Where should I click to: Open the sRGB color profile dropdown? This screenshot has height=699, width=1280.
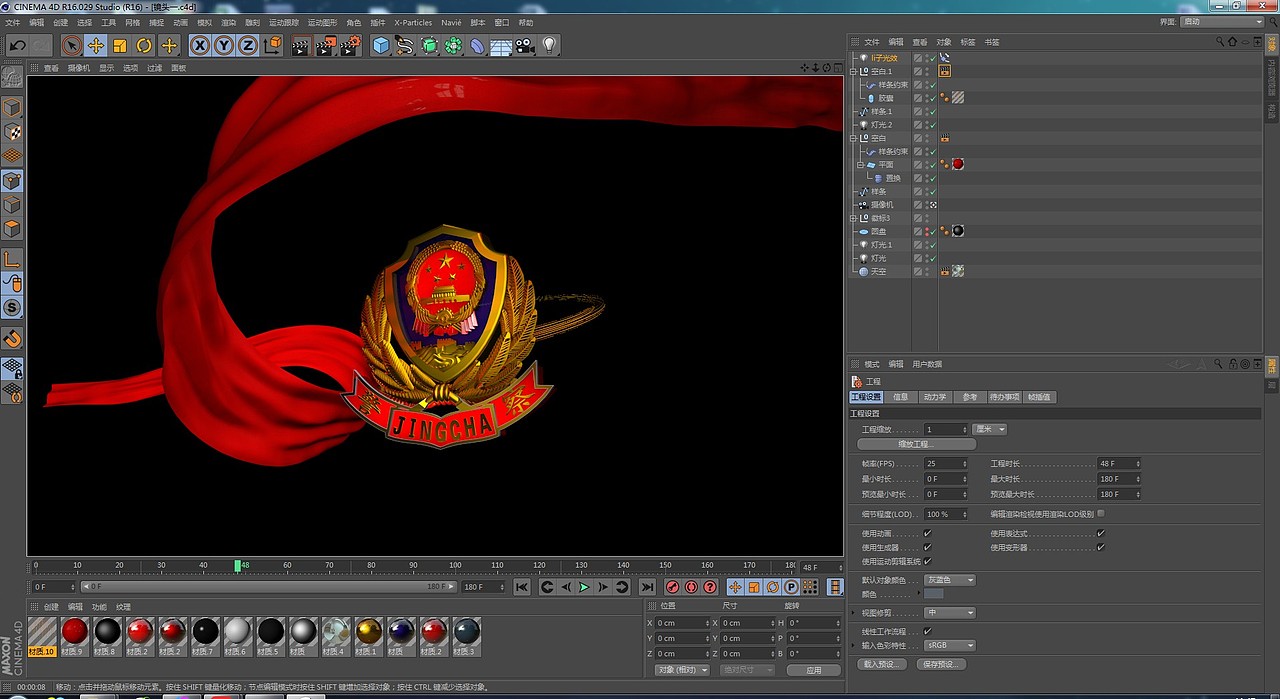click(x=950, y=646)
